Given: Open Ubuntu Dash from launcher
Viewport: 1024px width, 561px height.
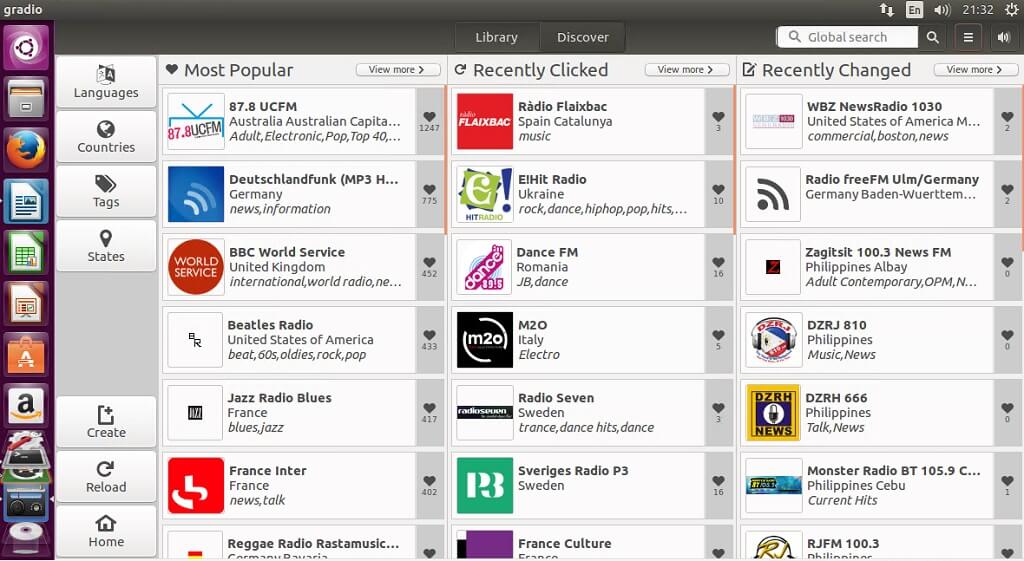Looking at the screenshot, I should pyautogui.click(x=26, y=48).
